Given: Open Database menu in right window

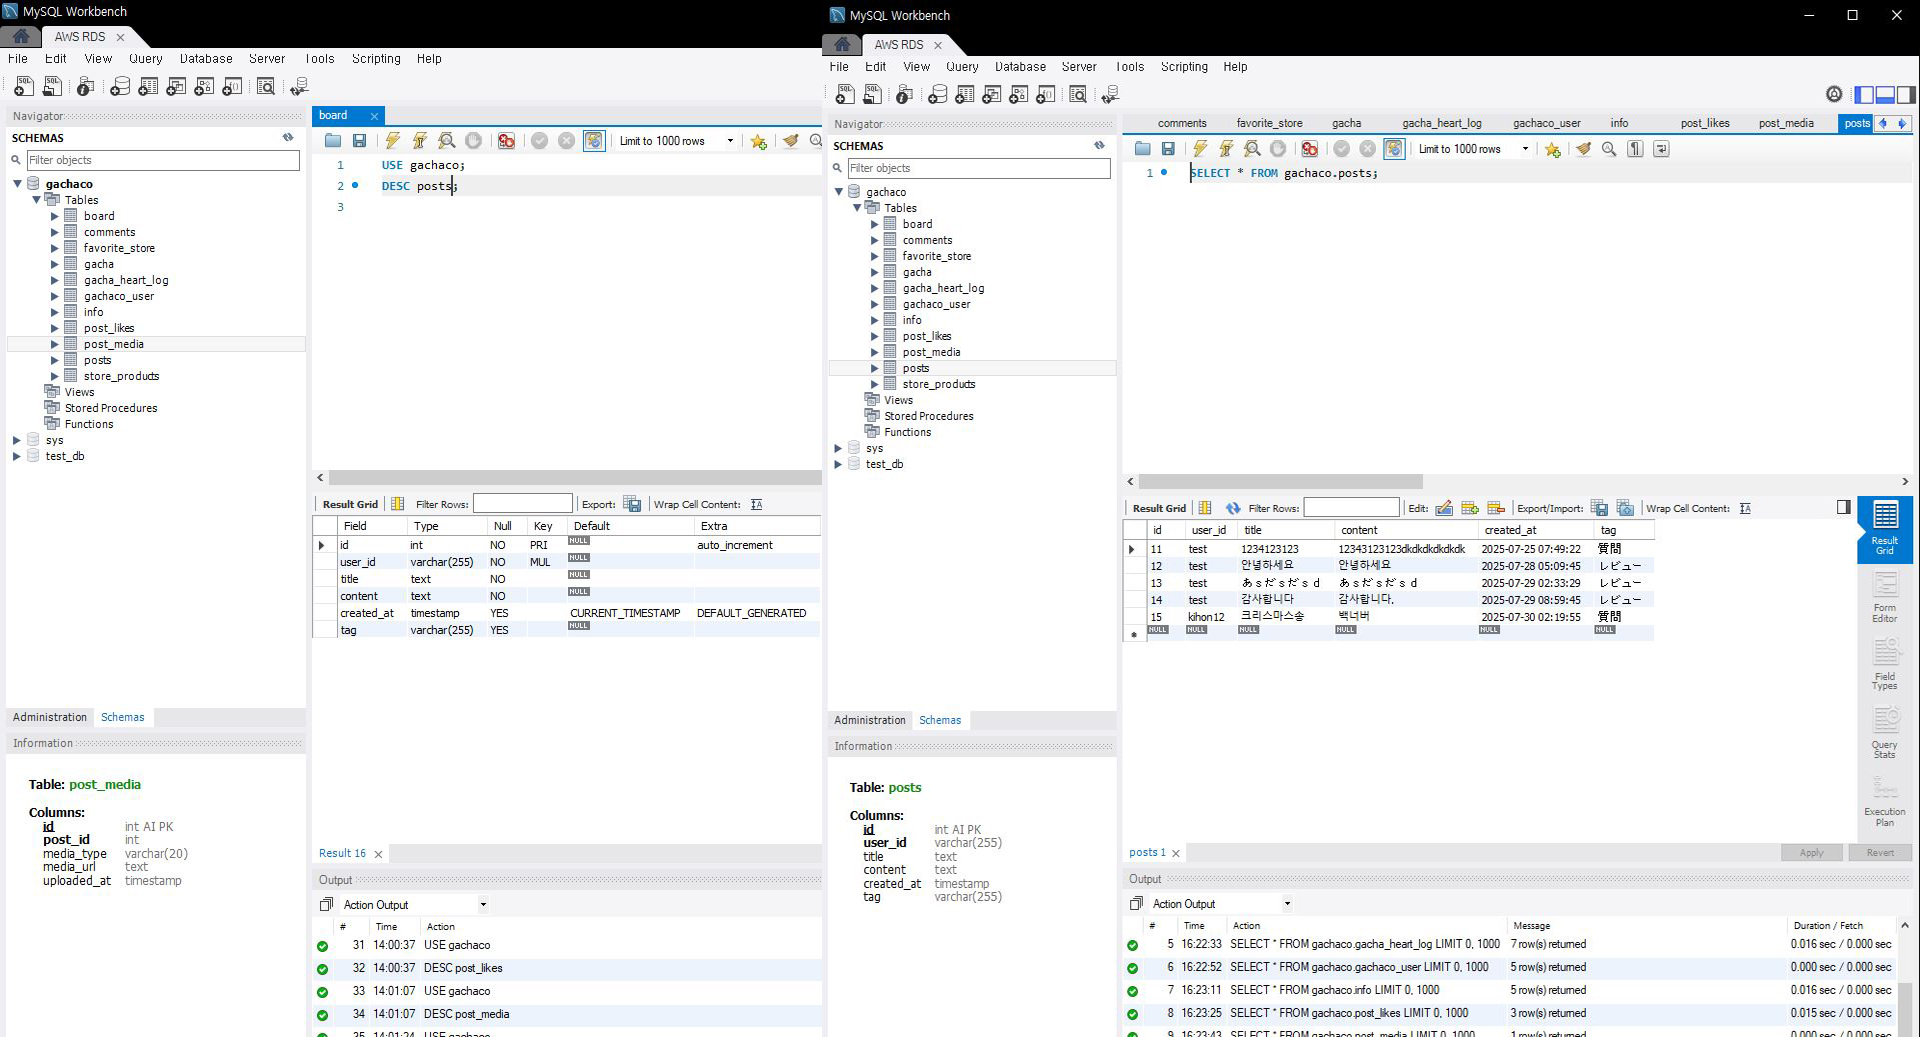Looking at the screenshot, I should tap(1020, 66).
